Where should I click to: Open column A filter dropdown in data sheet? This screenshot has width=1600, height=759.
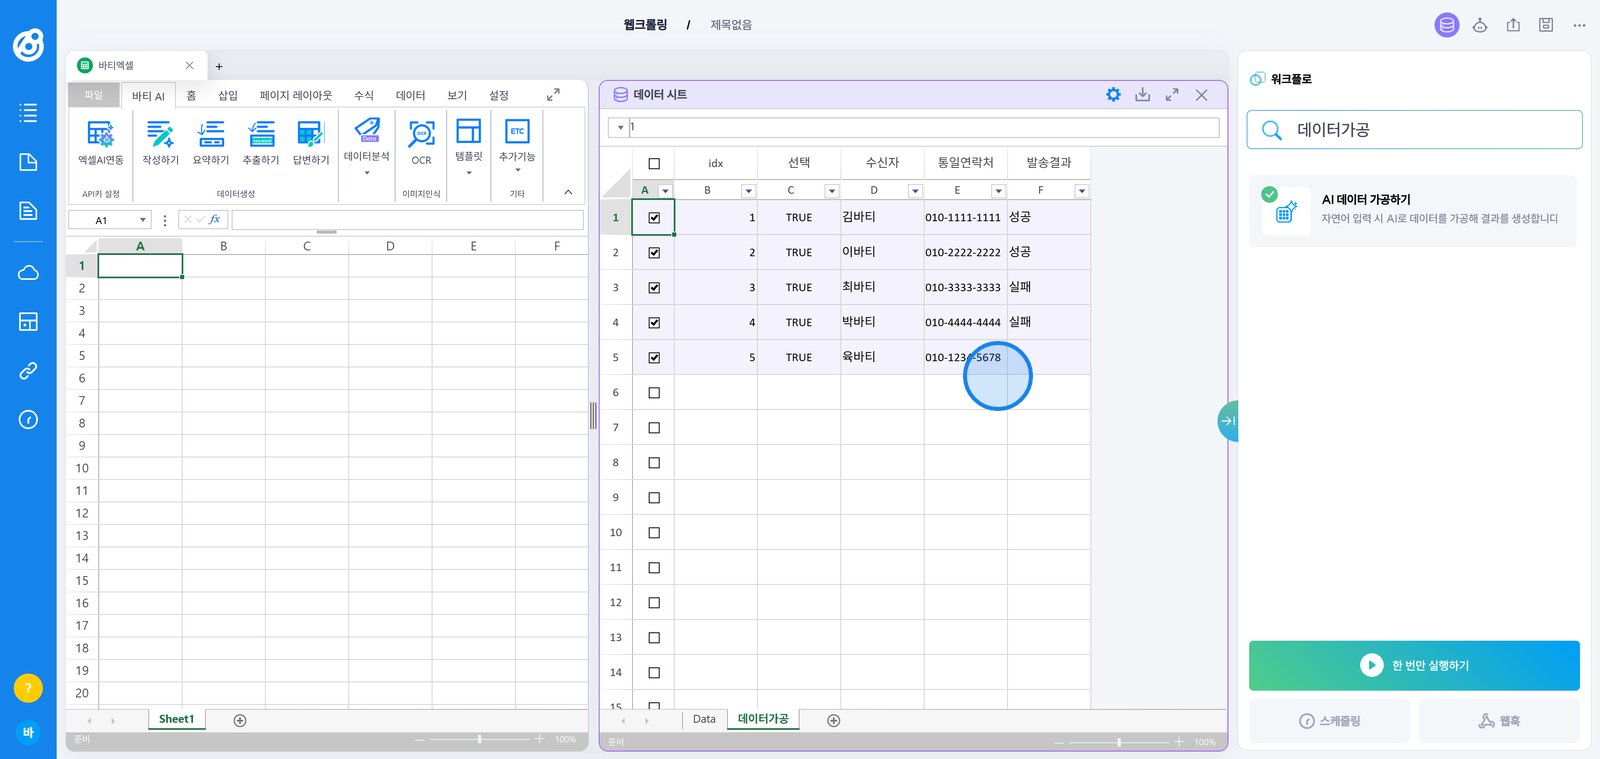665,191
